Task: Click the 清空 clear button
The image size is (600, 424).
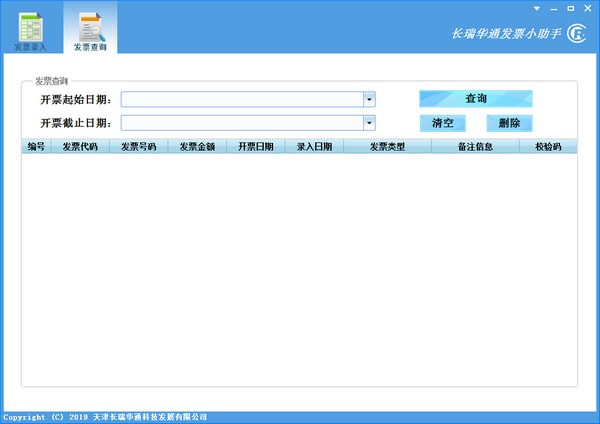Action: 443,123
